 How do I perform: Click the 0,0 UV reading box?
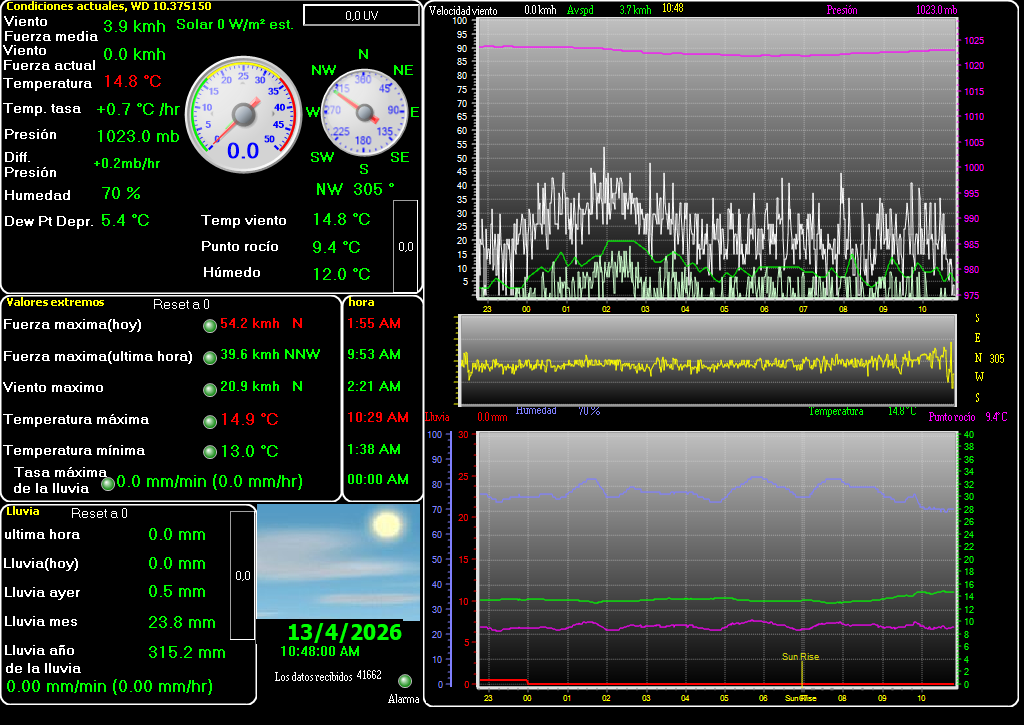[x=361, y=15]
